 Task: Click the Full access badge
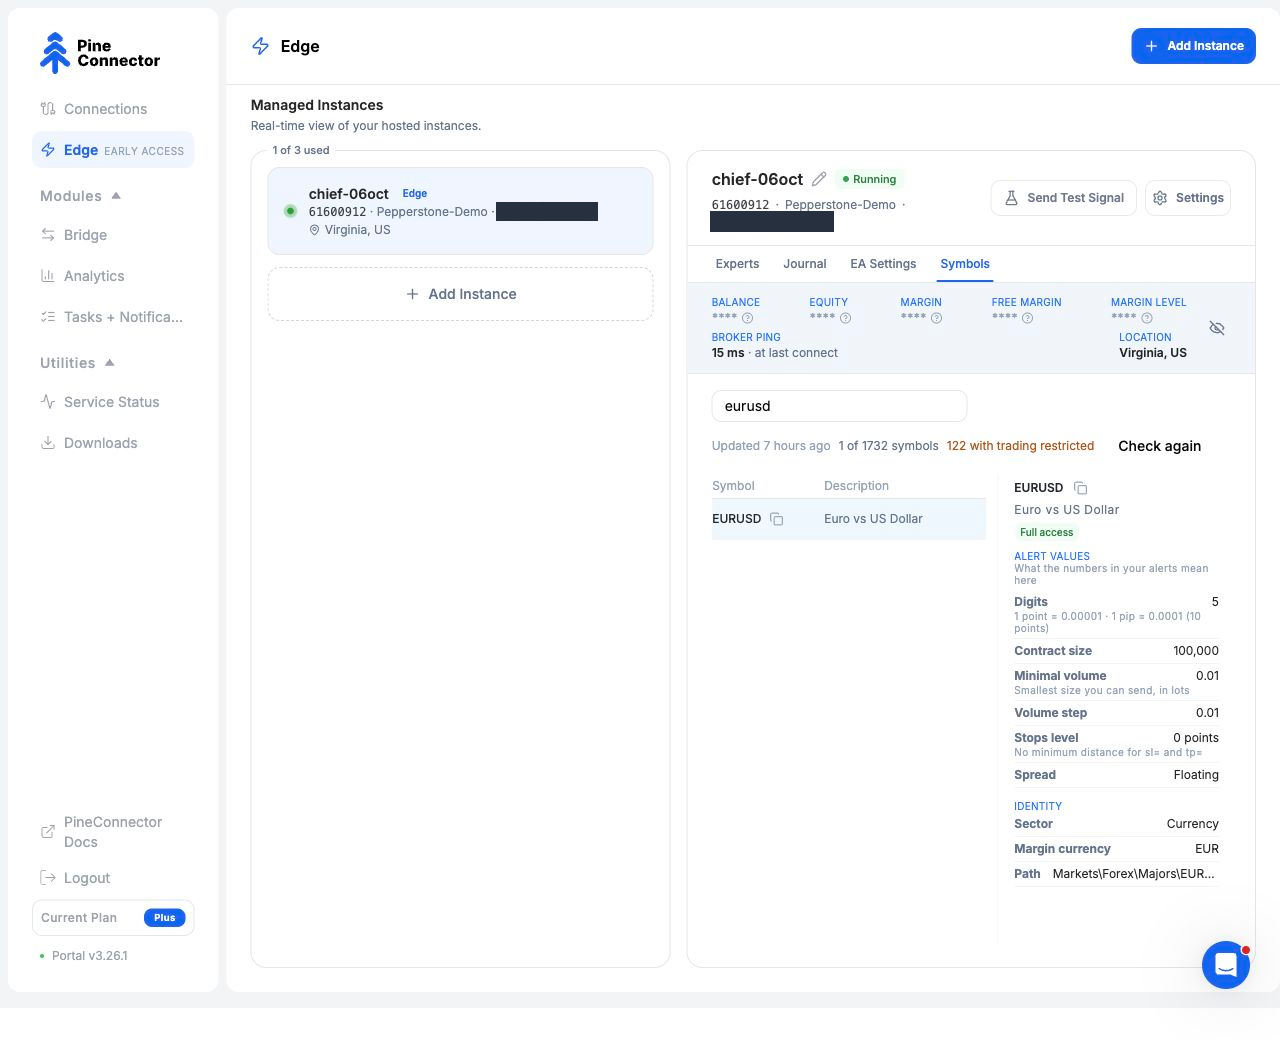pyautogui.click(x=1046, y=533)
